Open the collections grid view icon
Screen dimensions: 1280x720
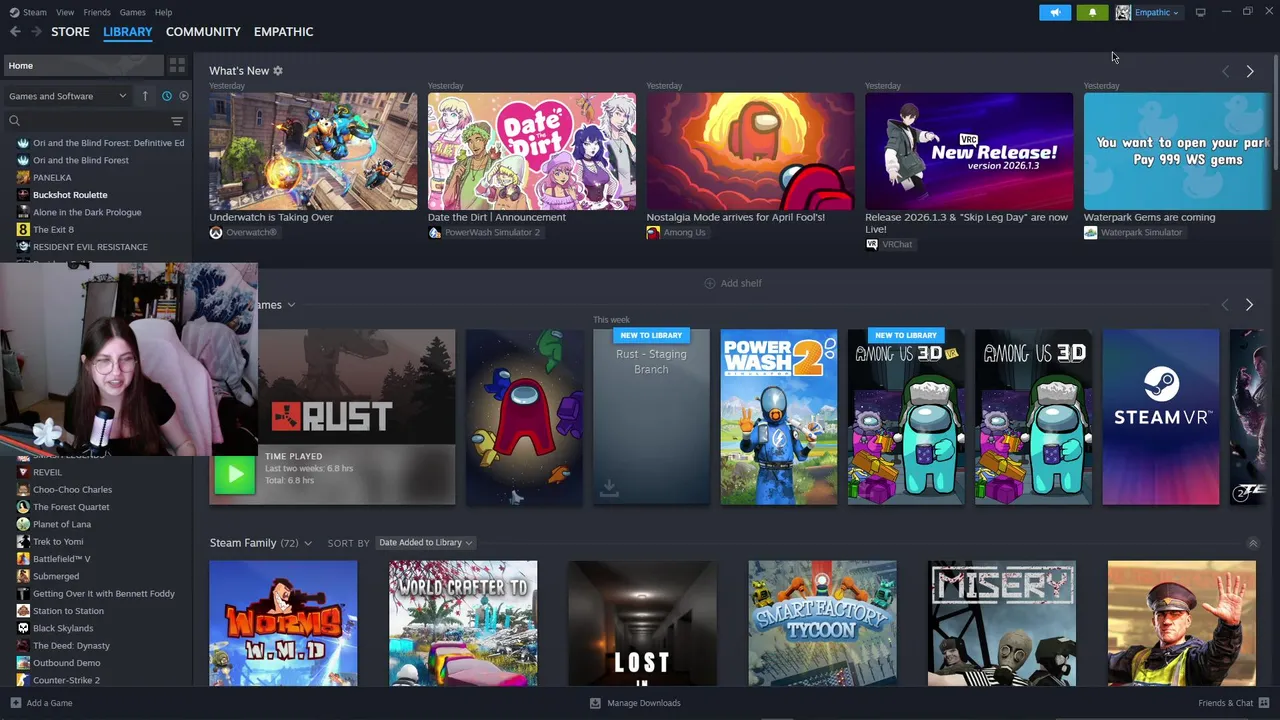point(177,65)
